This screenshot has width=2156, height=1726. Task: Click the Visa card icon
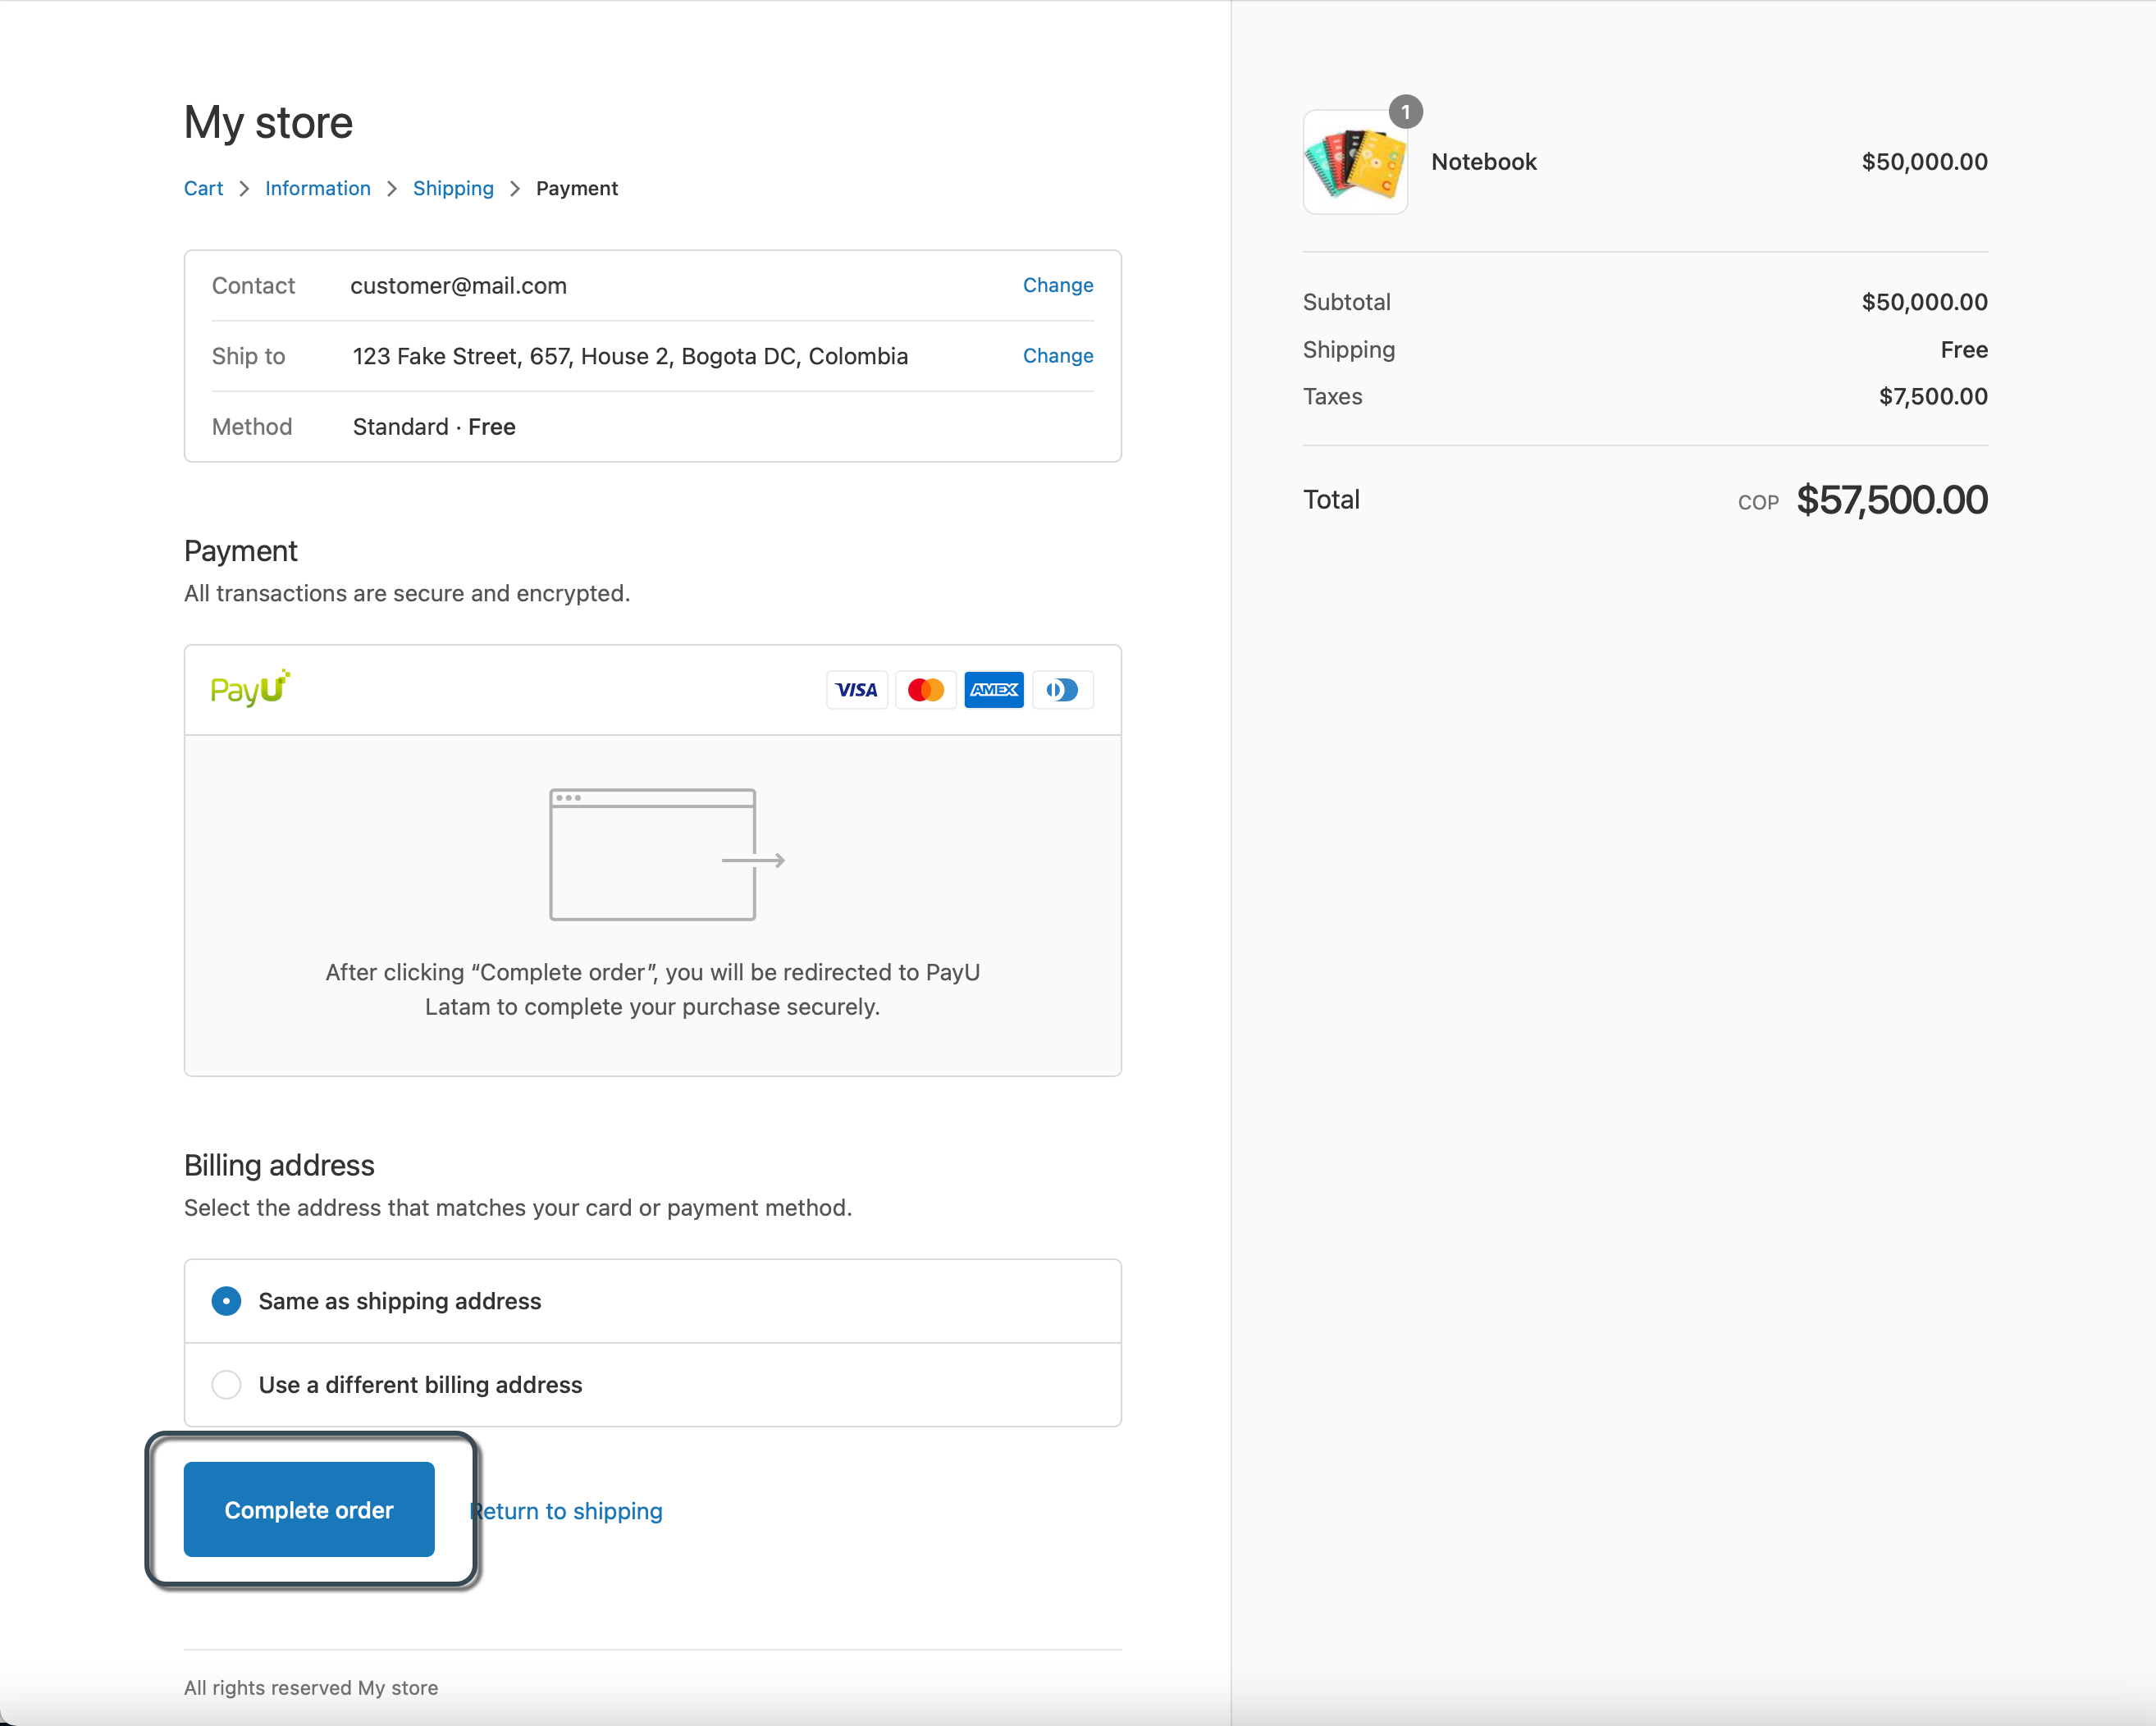click(x=856, y=690)
